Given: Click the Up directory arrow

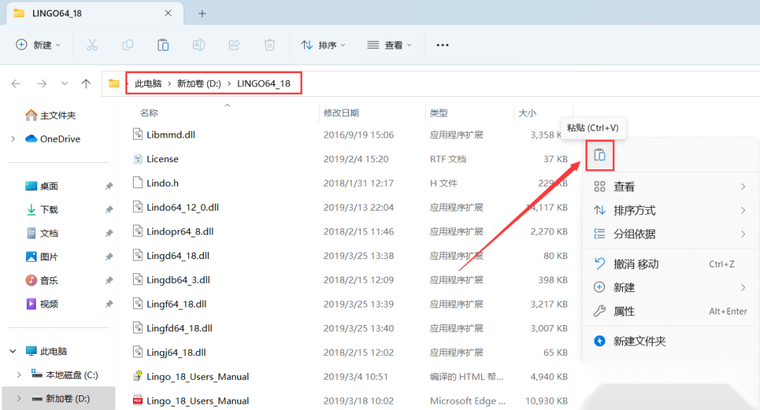Looking at the screenshot, I should point(86,83).
